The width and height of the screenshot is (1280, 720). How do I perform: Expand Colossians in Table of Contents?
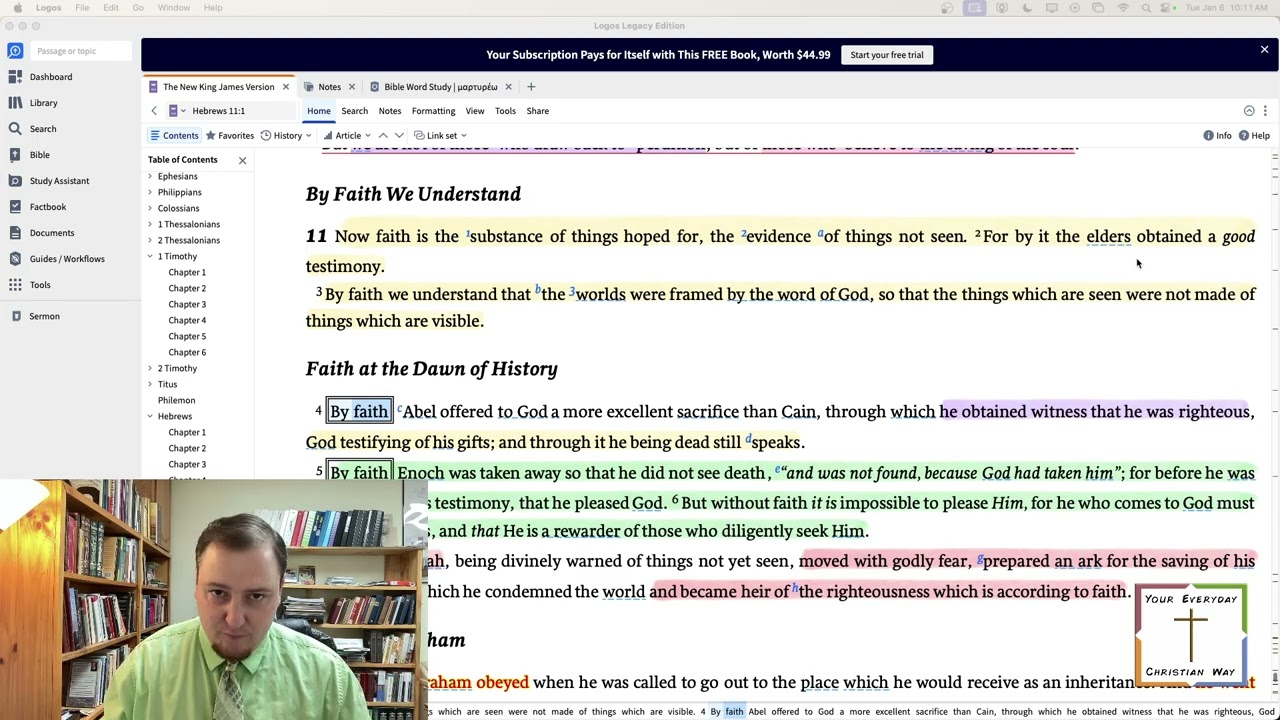click(x=150, y=208)
